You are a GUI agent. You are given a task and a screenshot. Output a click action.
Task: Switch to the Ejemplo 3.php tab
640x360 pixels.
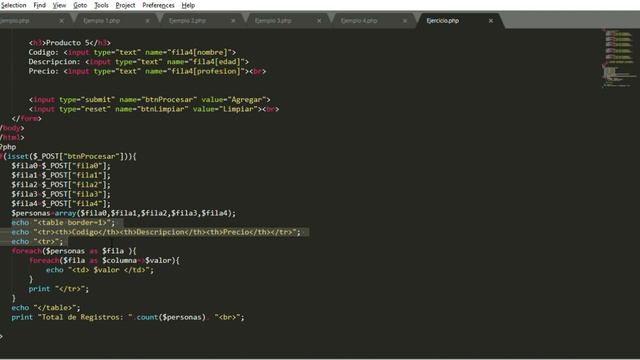point(273,20)
